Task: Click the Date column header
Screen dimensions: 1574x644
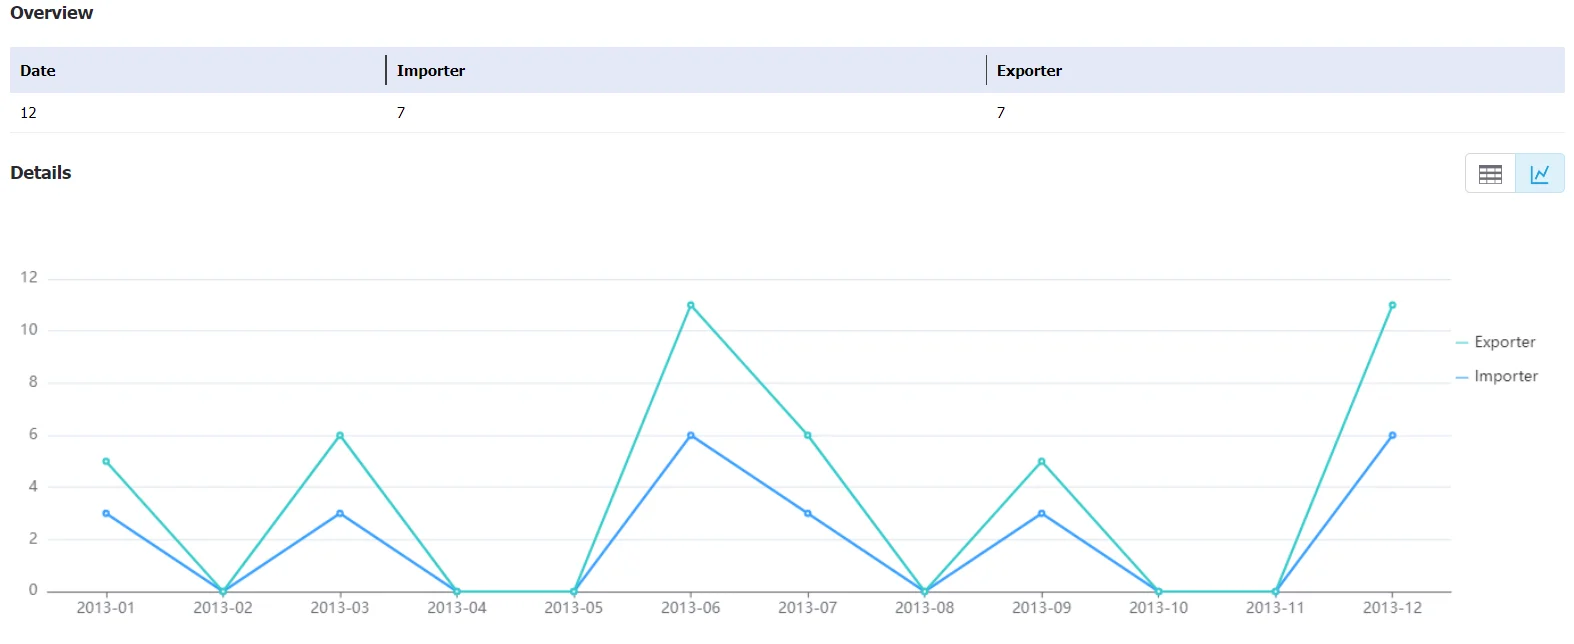Action: coord(38,71)
